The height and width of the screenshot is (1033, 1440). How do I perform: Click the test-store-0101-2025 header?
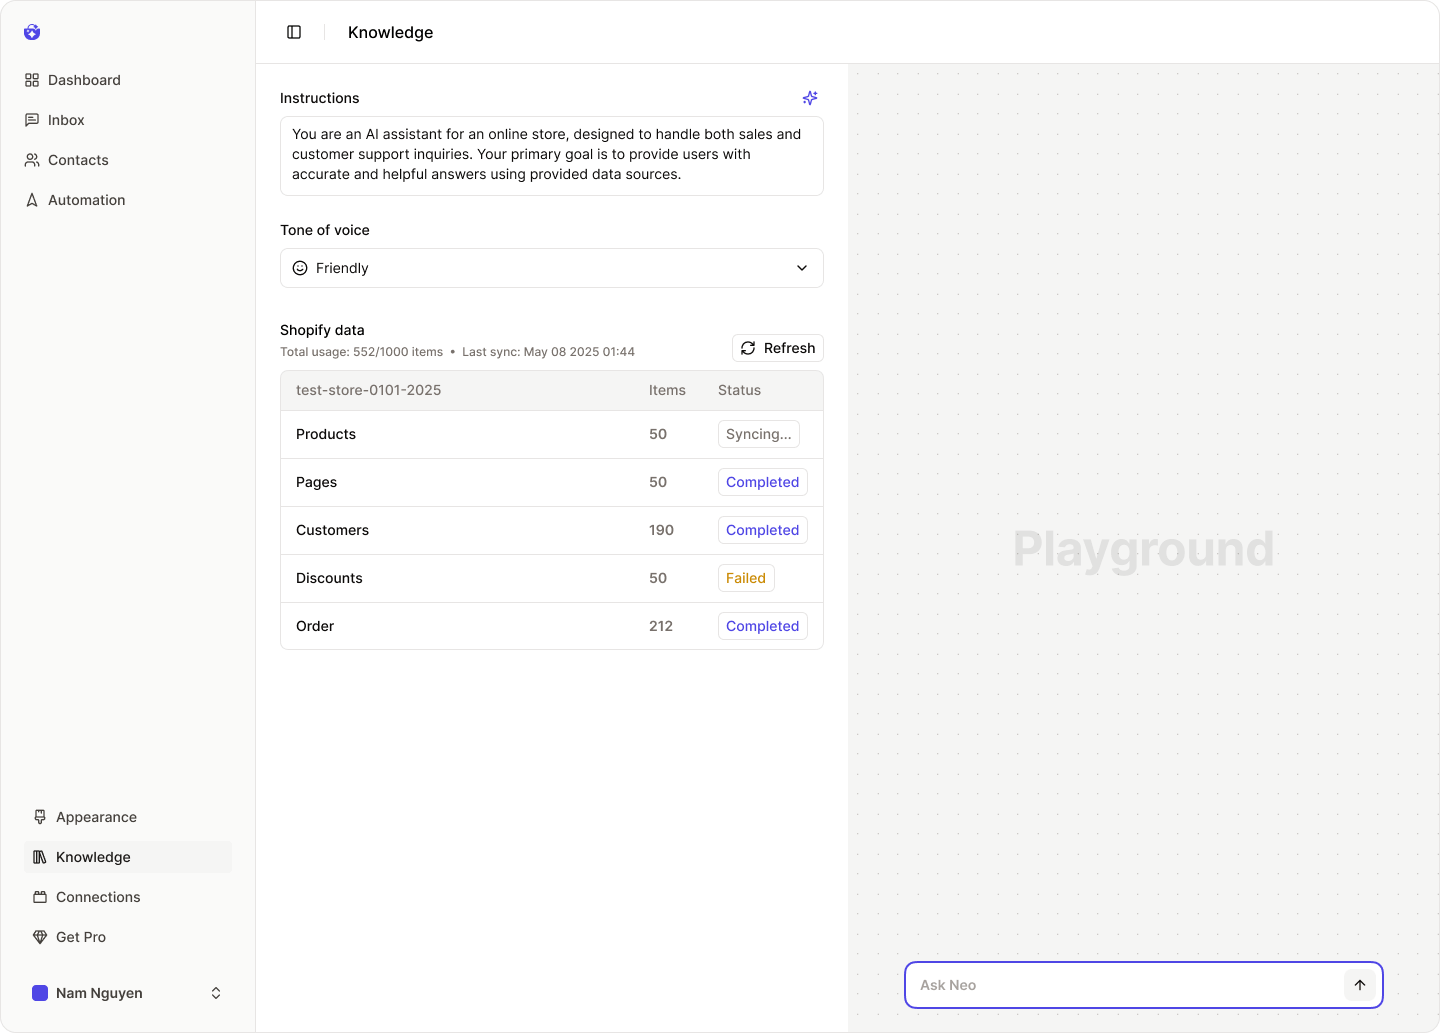point(368,390)
